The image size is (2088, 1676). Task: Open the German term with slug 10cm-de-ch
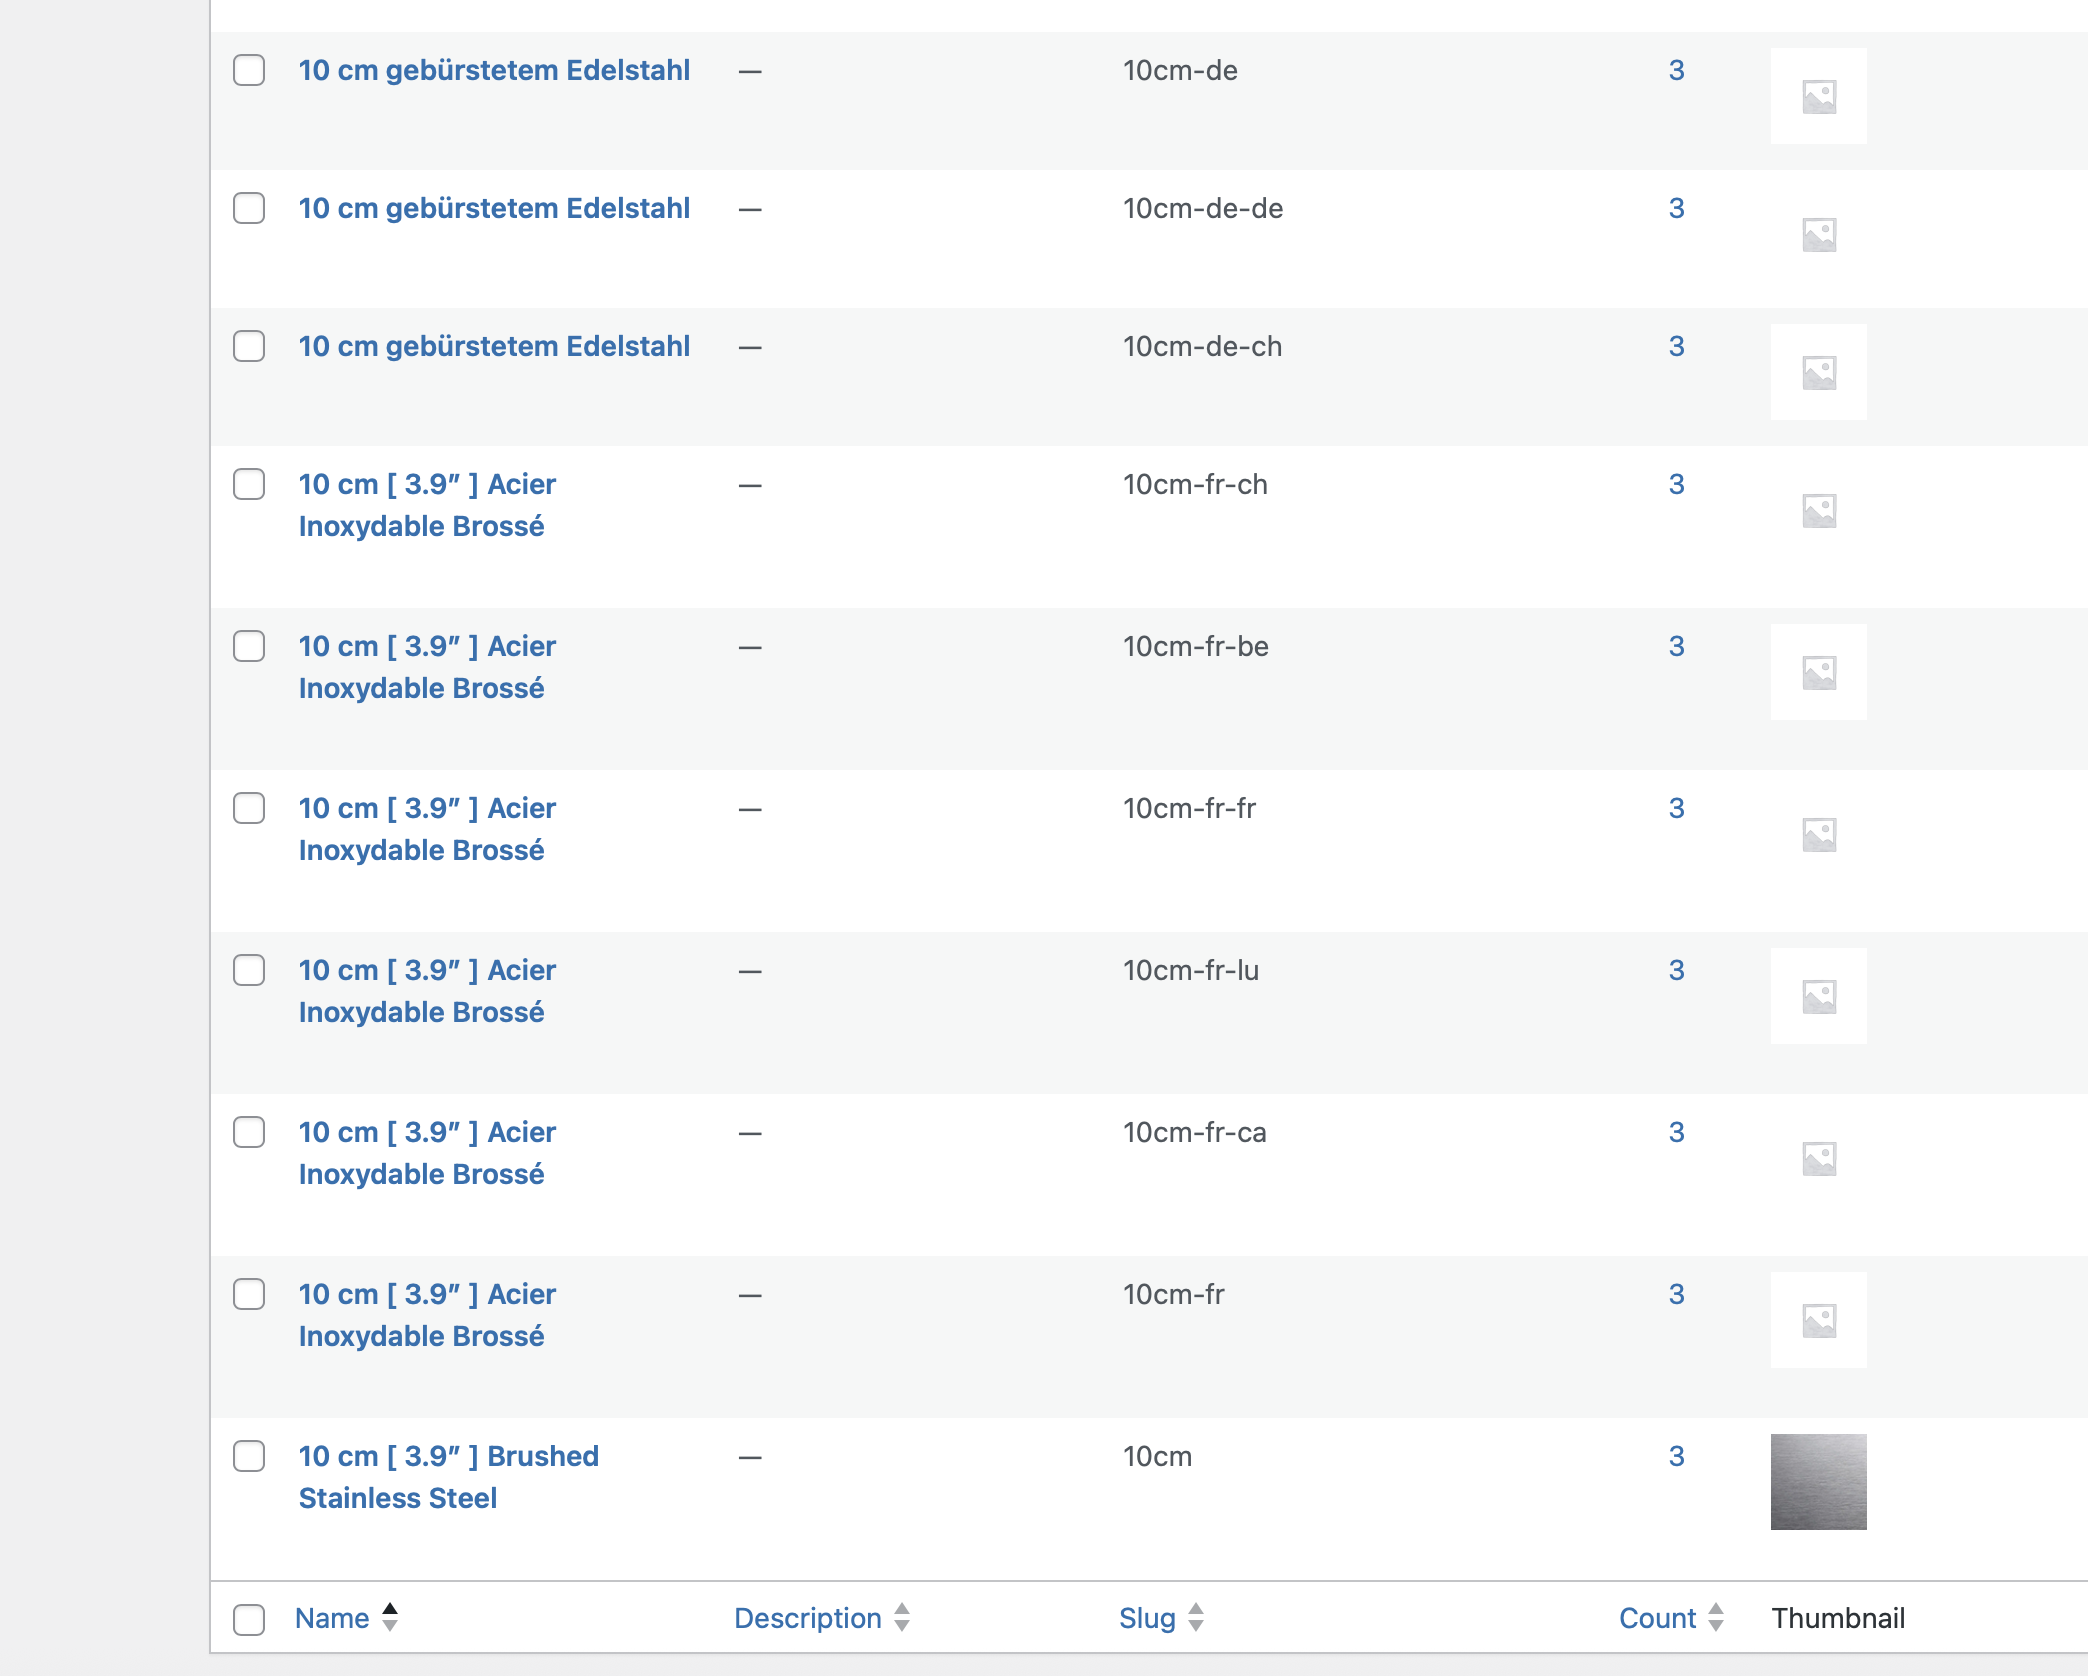pos(494,346)
